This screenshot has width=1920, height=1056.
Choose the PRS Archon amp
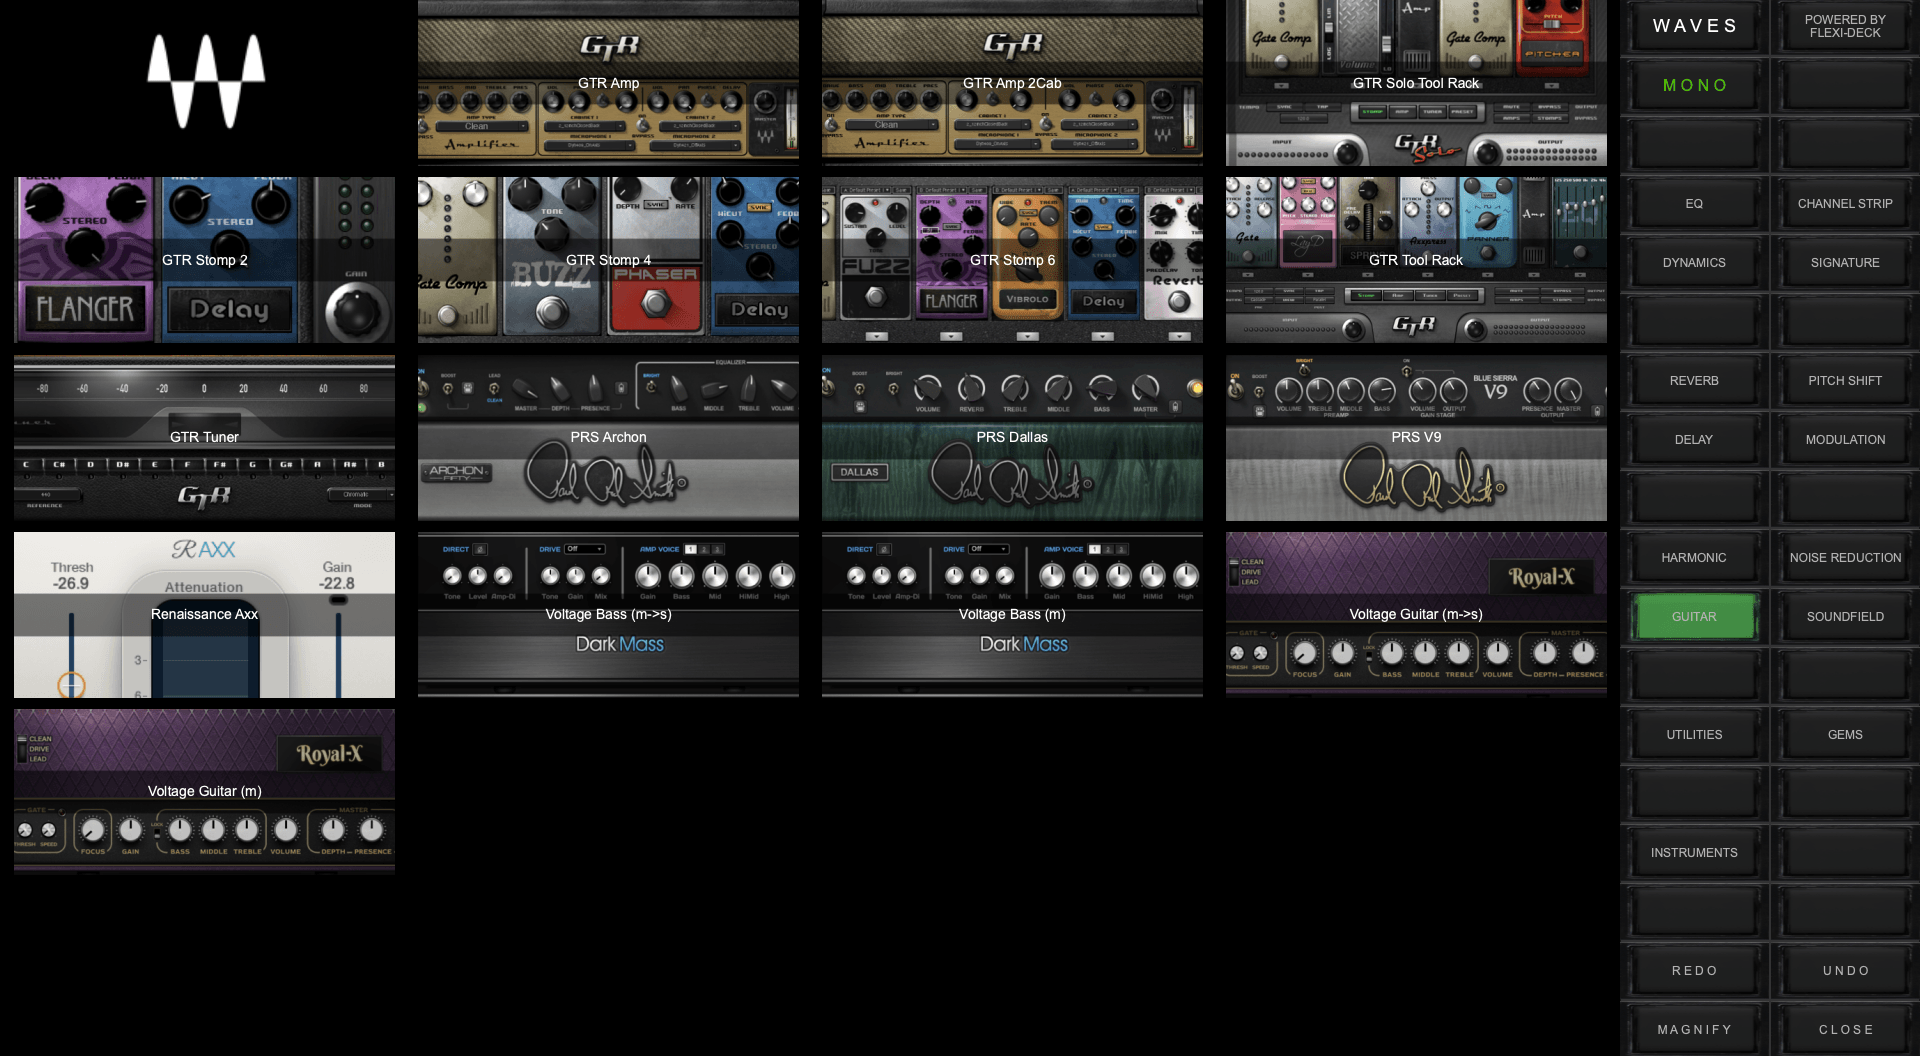coord(608,437)
